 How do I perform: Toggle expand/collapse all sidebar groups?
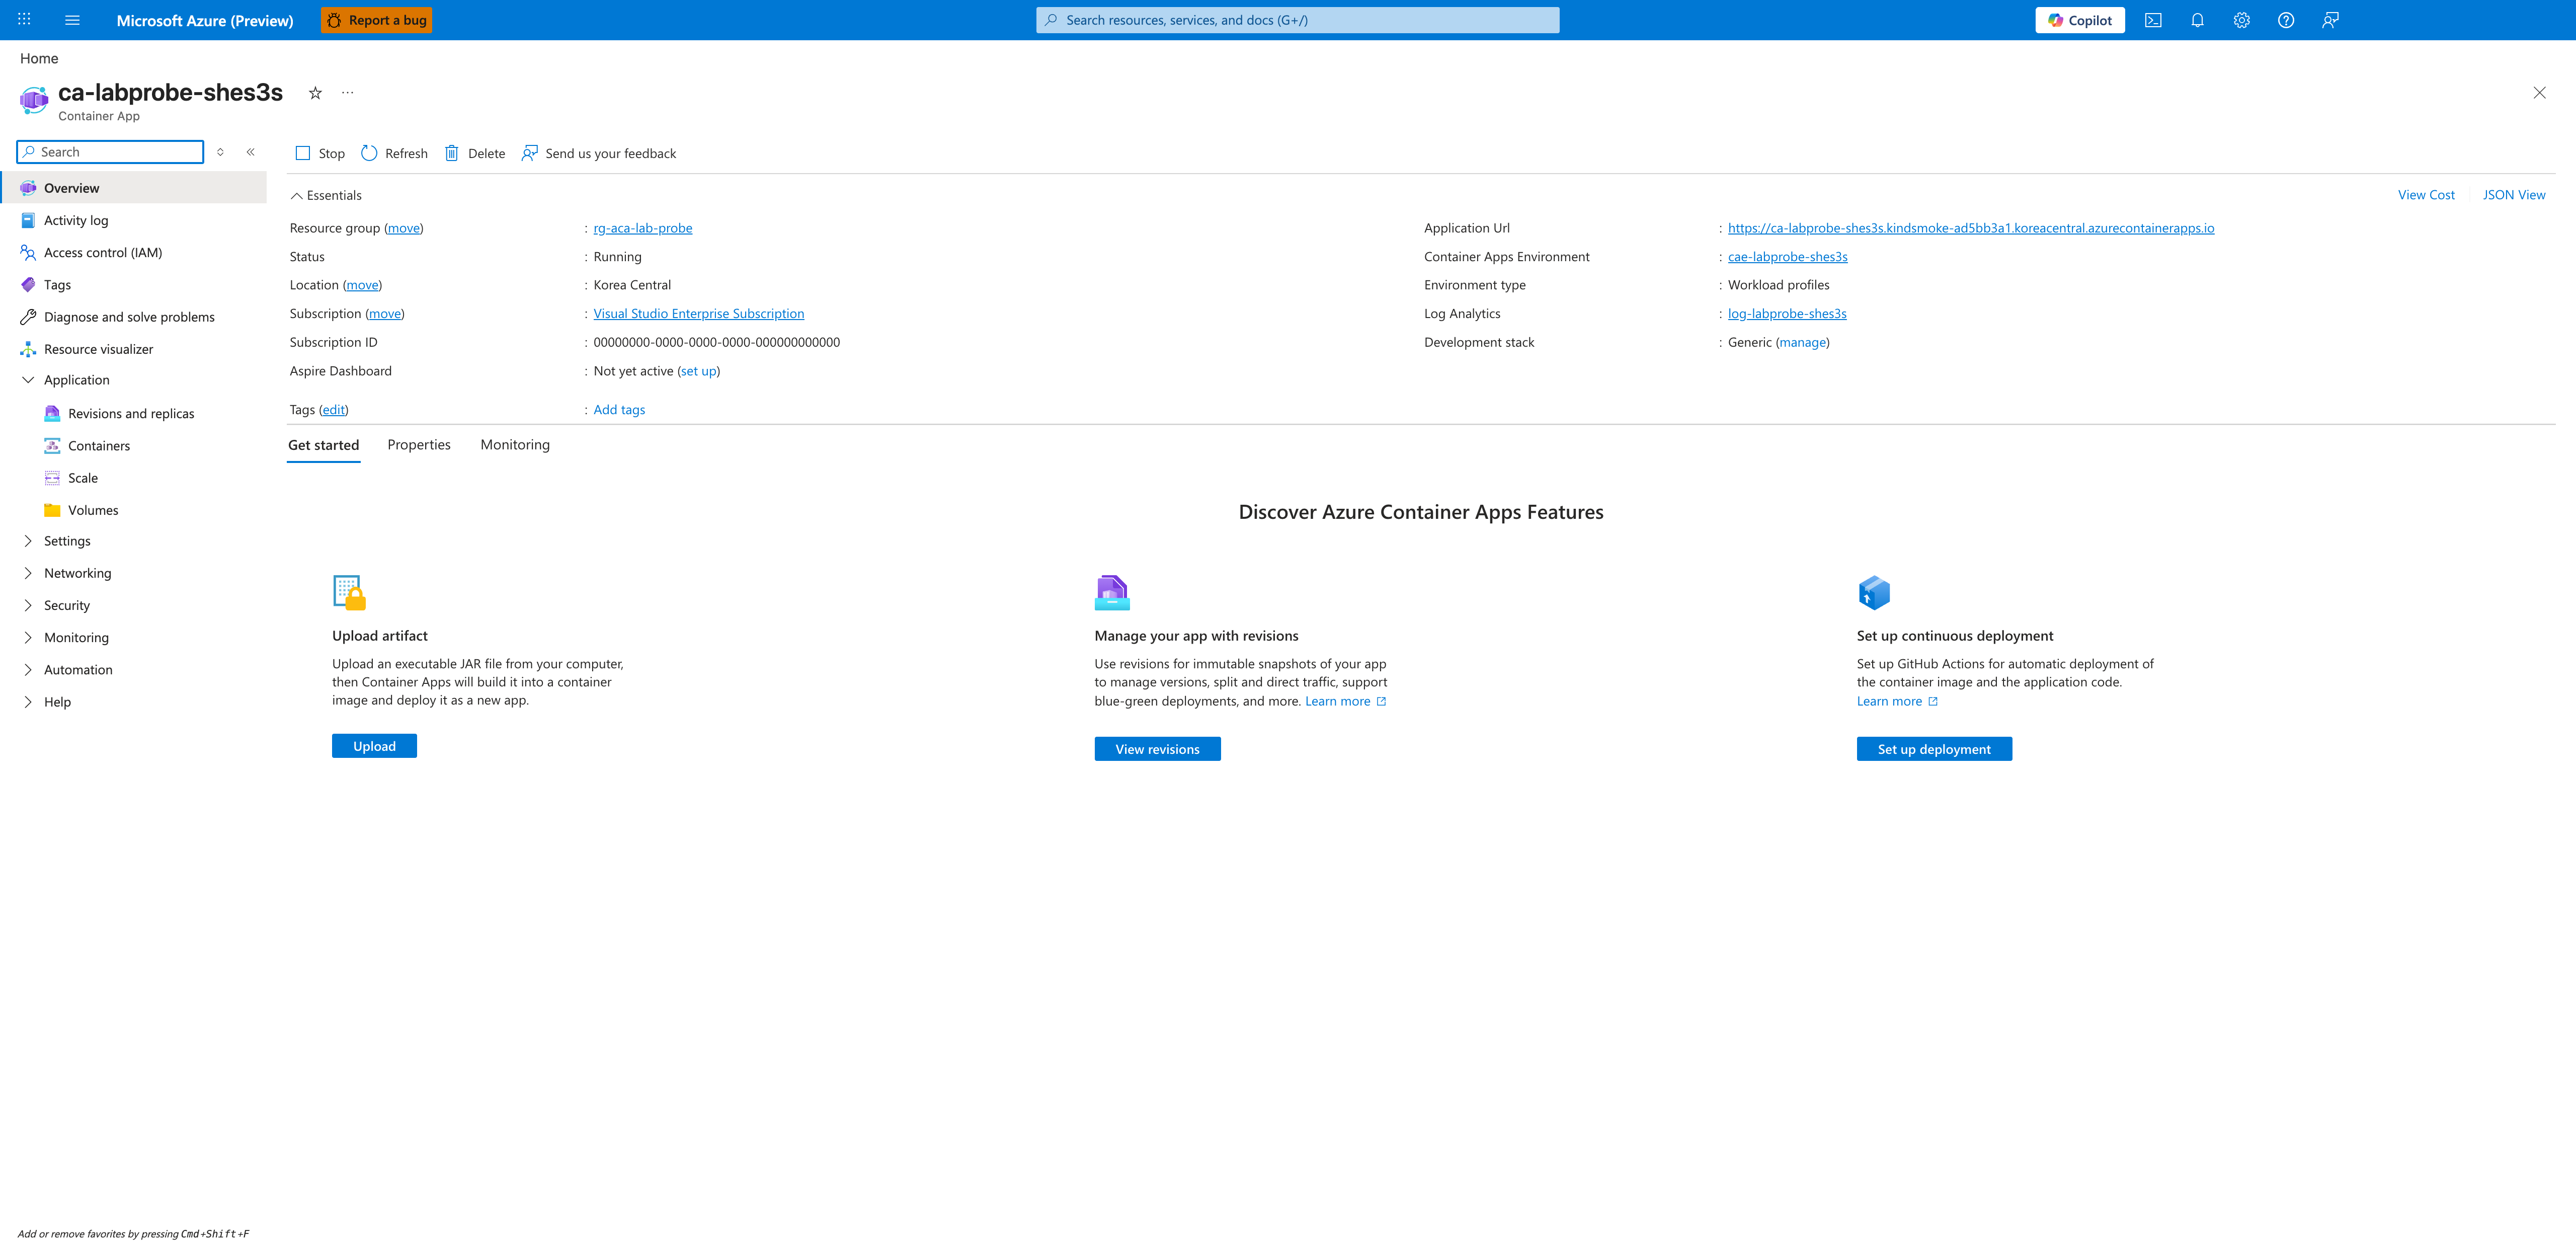pyautogui.click(x=220, y=152)
